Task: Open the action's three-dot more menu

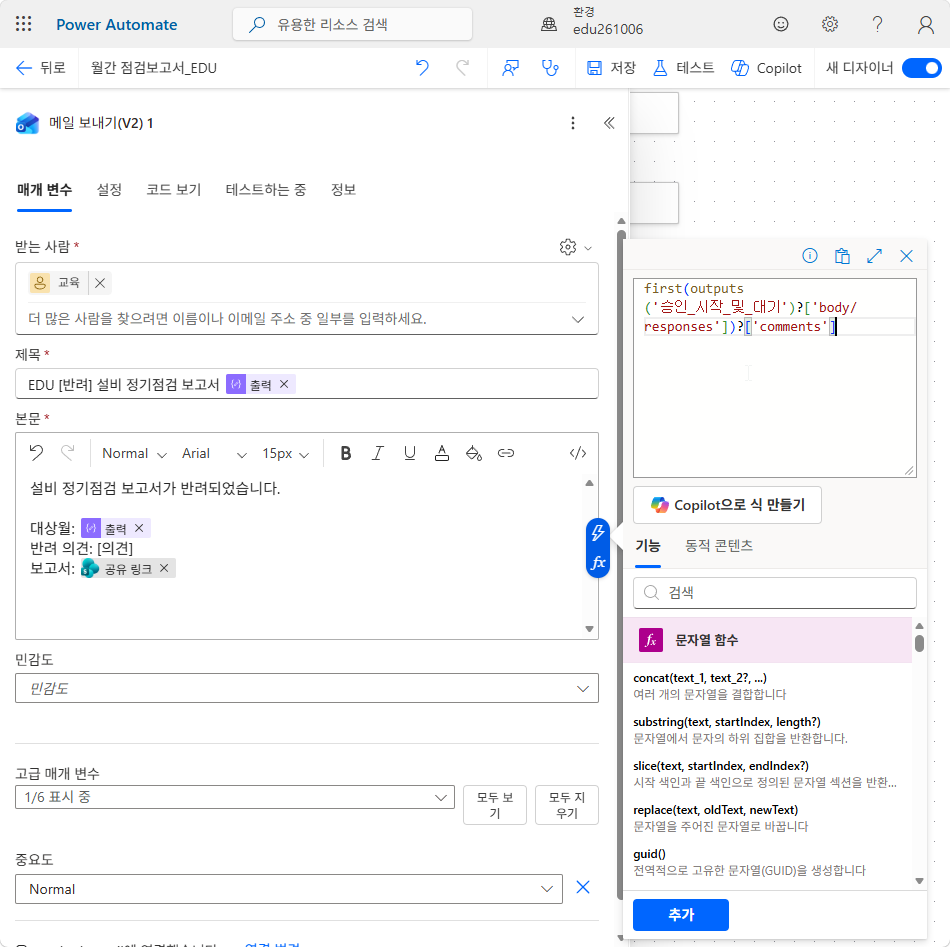Action: [573, 123]
